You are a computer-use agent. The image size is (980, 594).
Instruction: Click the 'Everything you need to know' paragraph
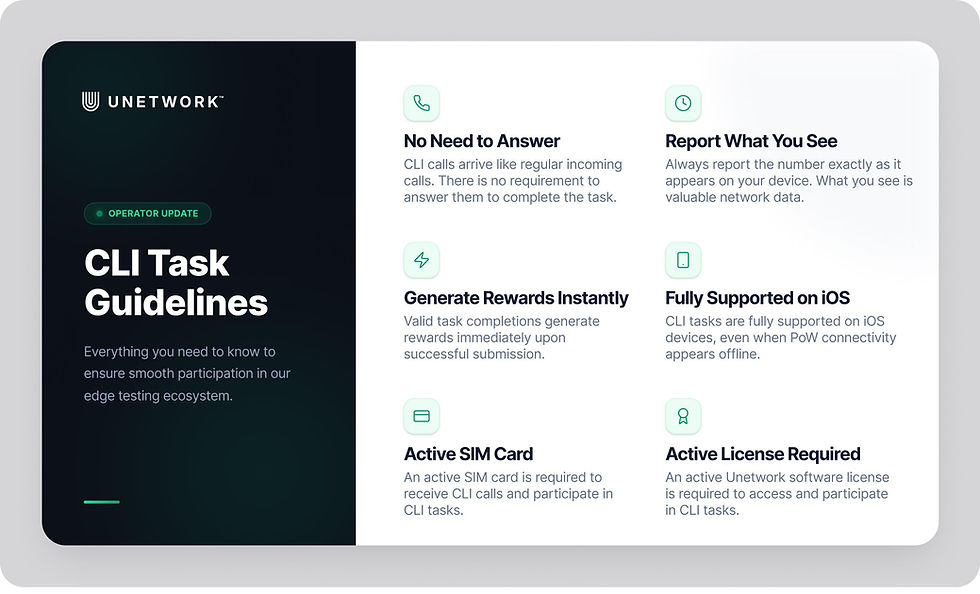pos(187,373)
